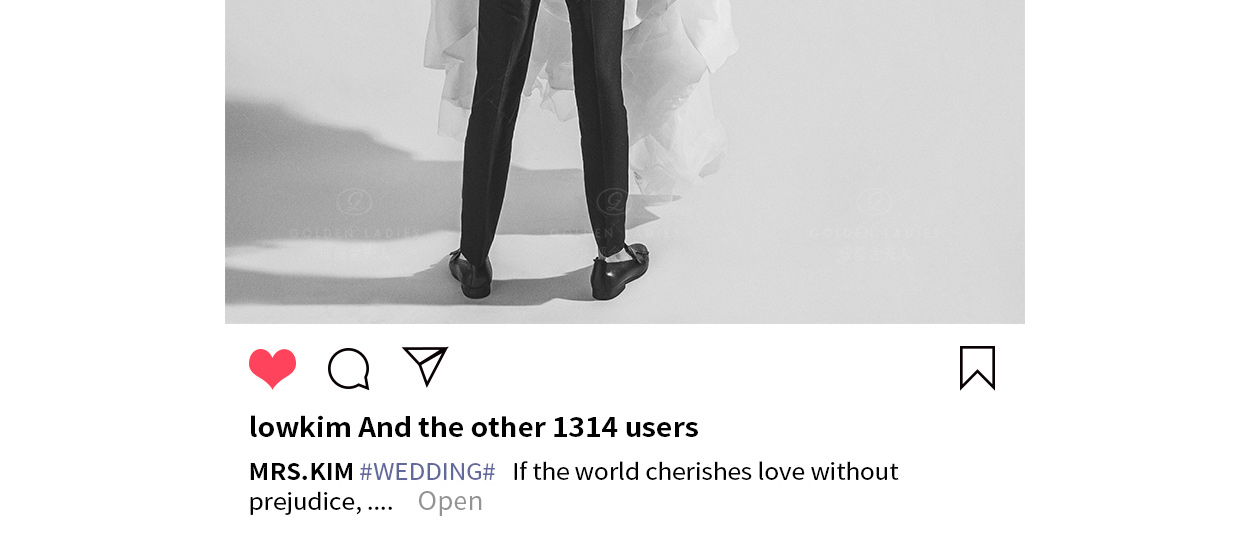This screenshot has height=542, width=1250.
Task: Save the post with the bookmark icon
Action: coord(977,368)
